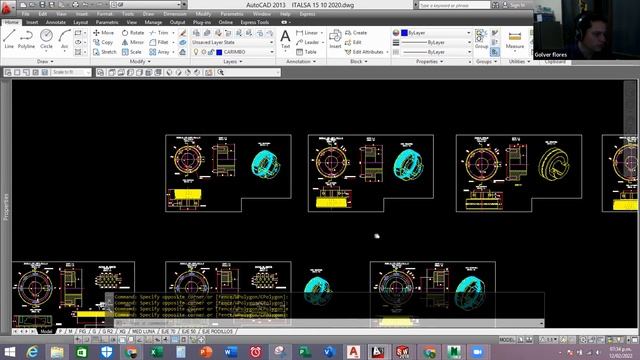This screenshot has height=360, width=640.
Task: Activate the Copy command
Action: pos(103,42)
